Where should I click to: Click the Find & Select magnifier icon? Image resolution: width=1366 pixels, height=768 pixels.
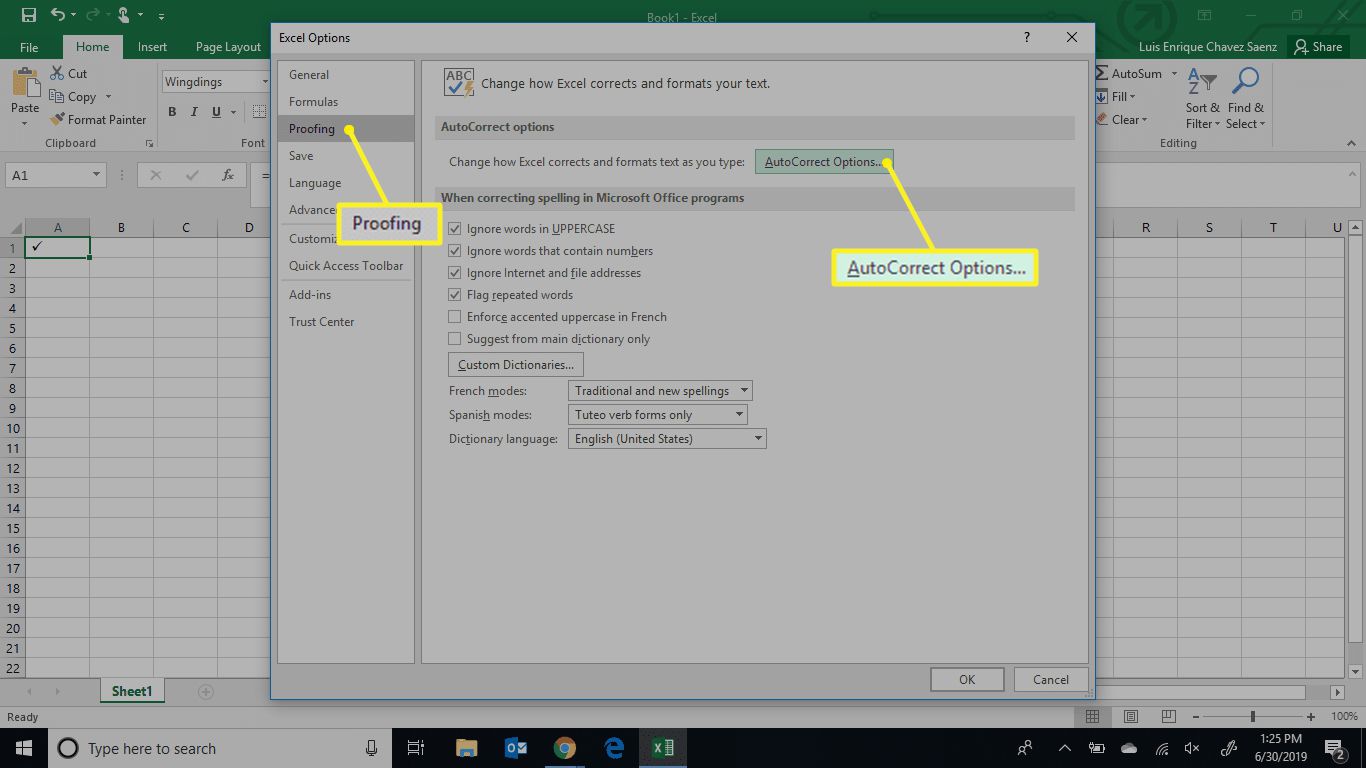click(1245, 82)
